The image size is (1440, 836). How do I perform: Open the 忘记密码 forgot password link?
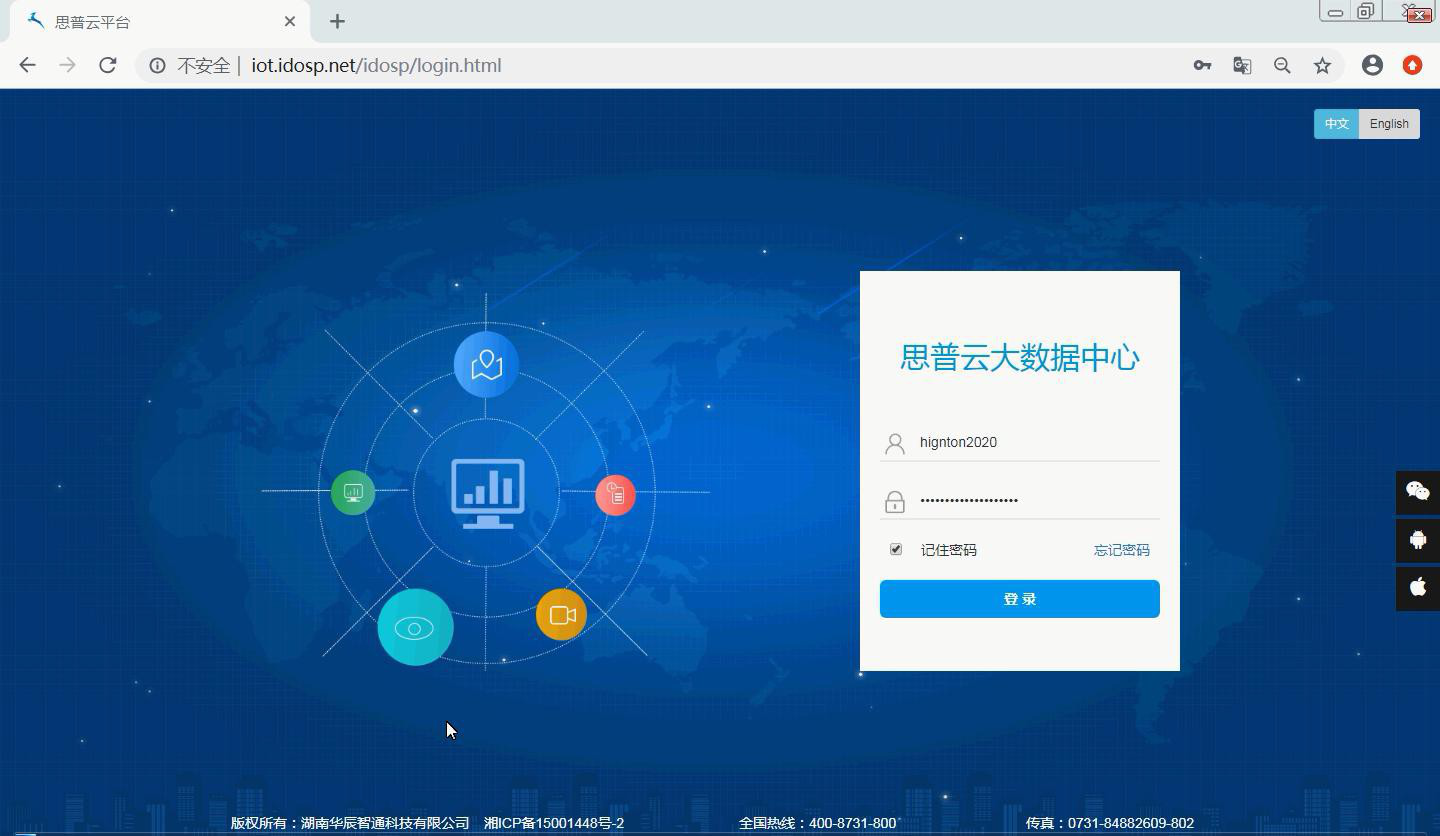1121,550
